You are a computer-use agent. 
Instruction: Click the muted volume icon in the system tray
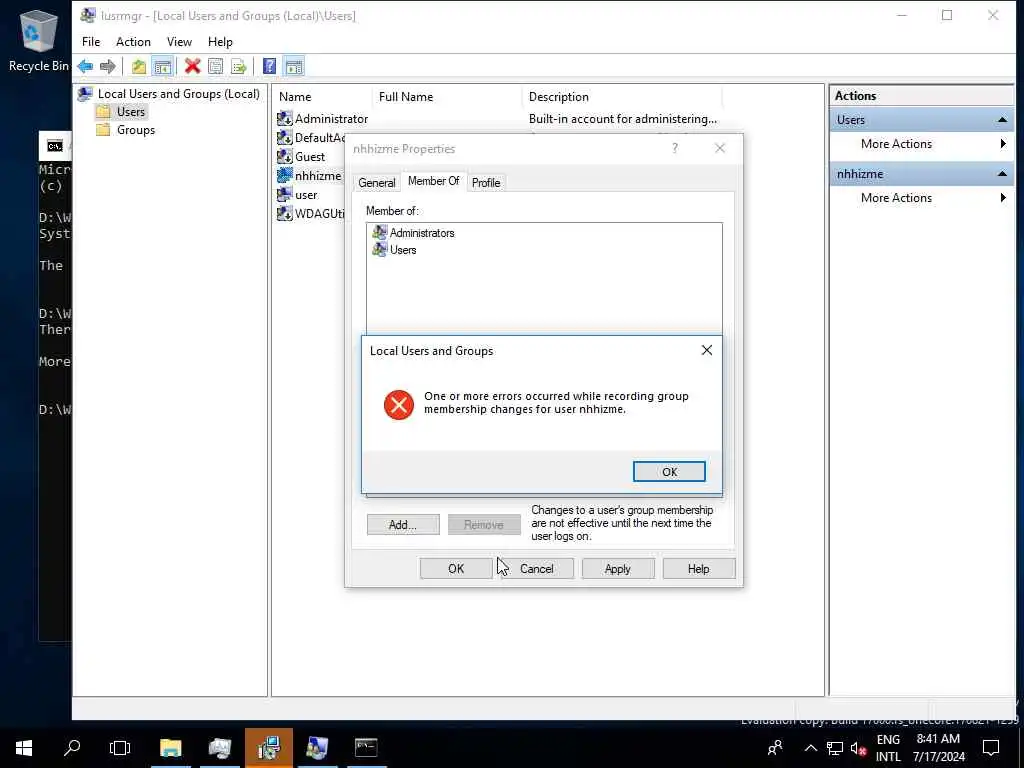pyautogui.click(x=858, y=748)
